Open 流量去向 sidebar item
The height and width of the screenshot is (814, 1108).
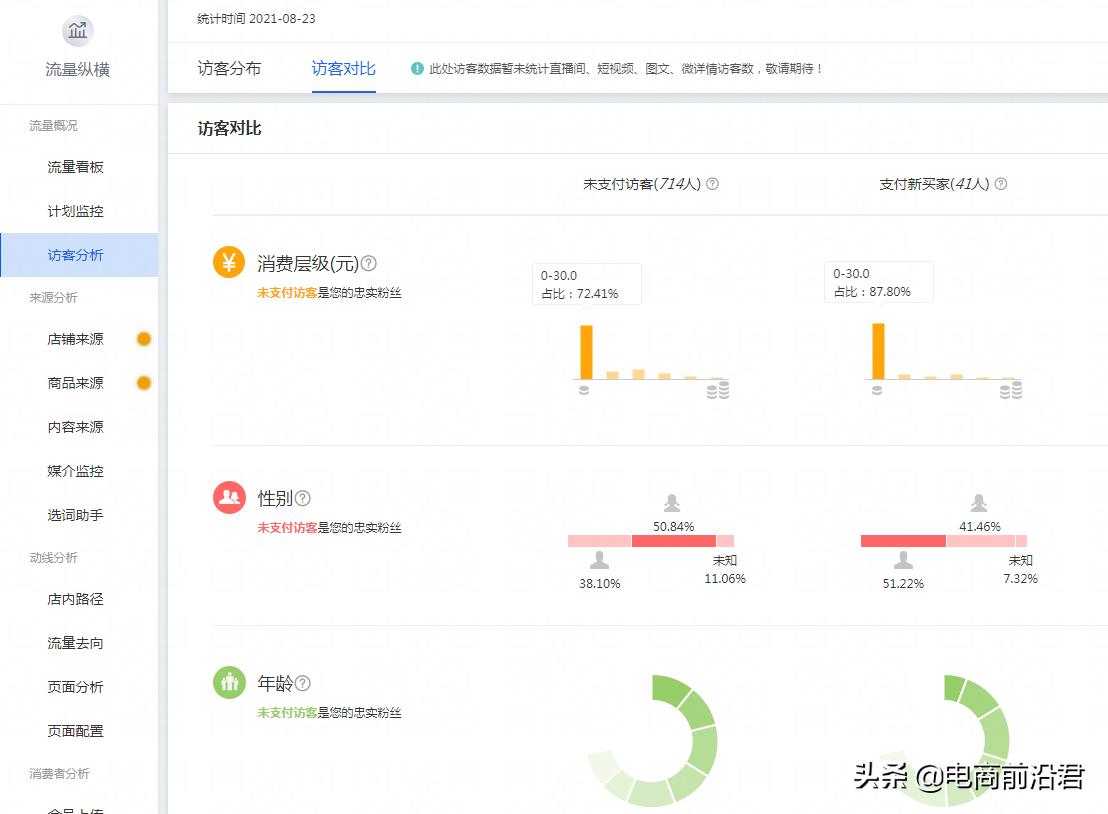click(x=76, y=643)
